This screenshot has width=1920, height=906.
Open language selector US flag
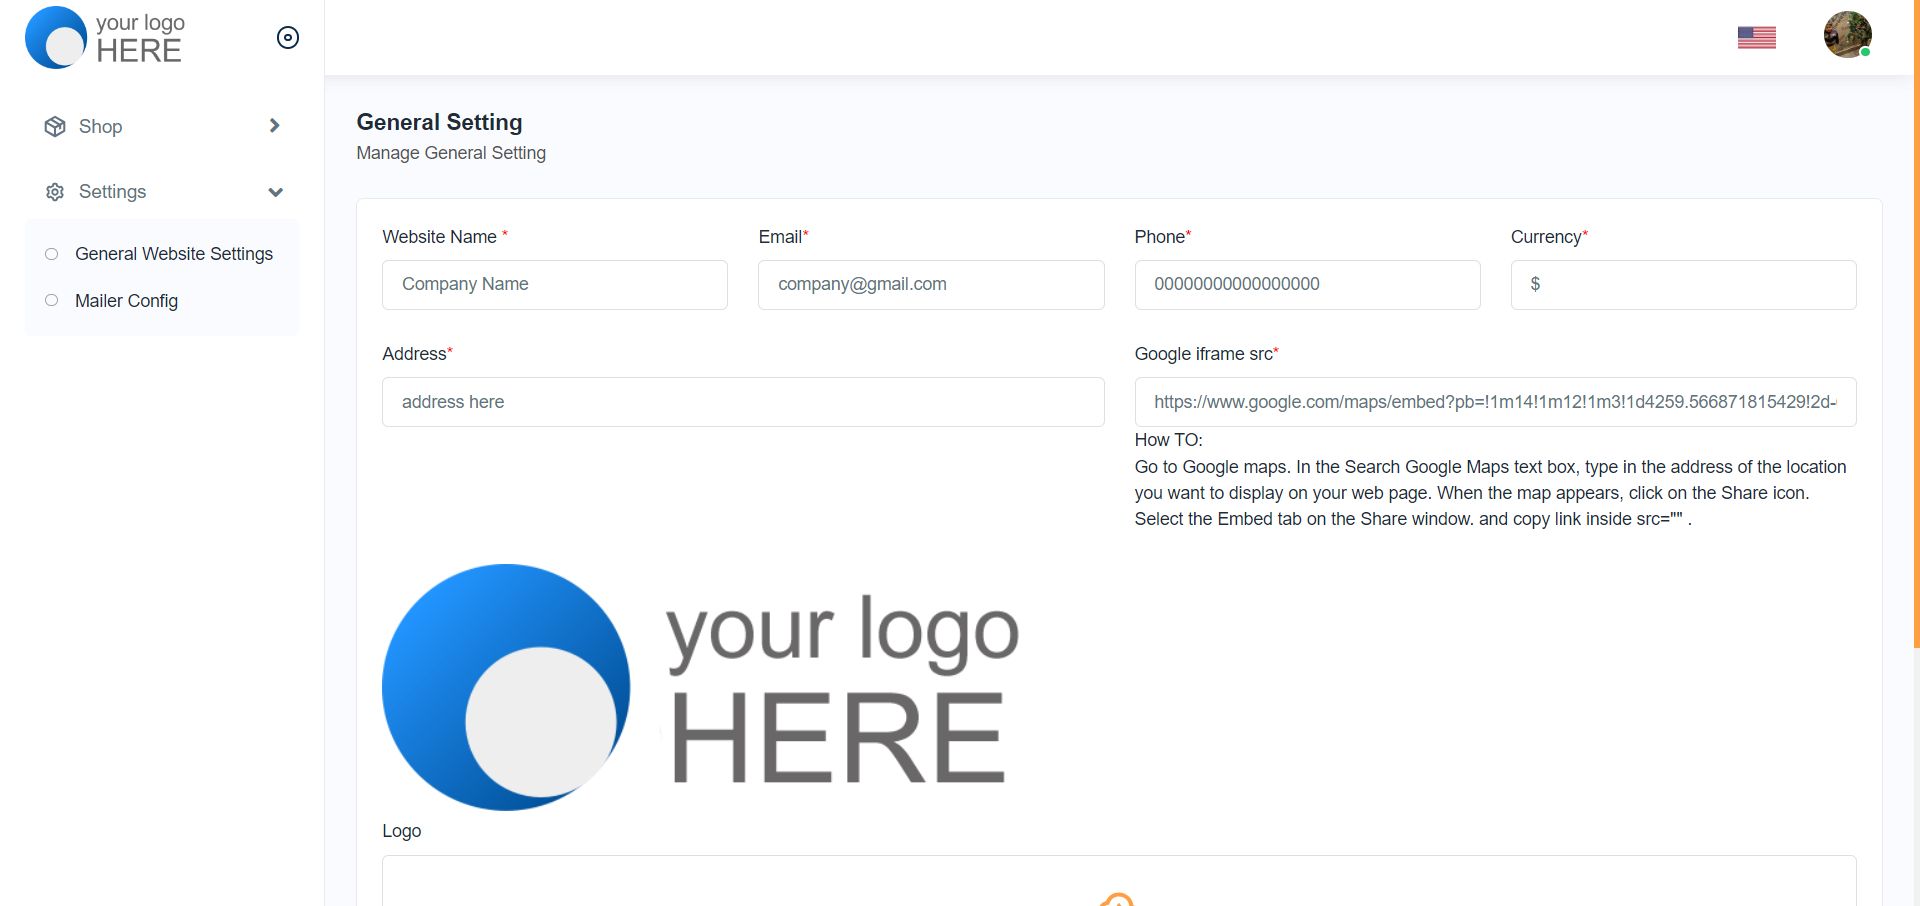[x=1756, y=37]
